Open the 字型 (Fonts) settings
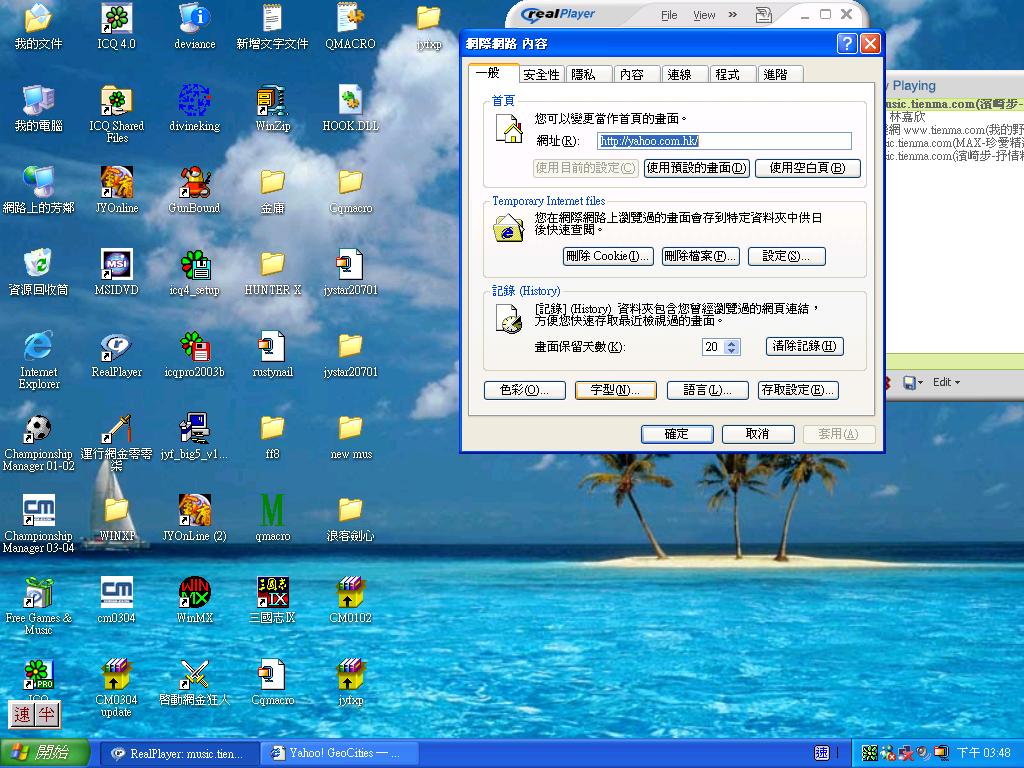Viewport: 1024px width, 768px height. click(x=615, y=390)
